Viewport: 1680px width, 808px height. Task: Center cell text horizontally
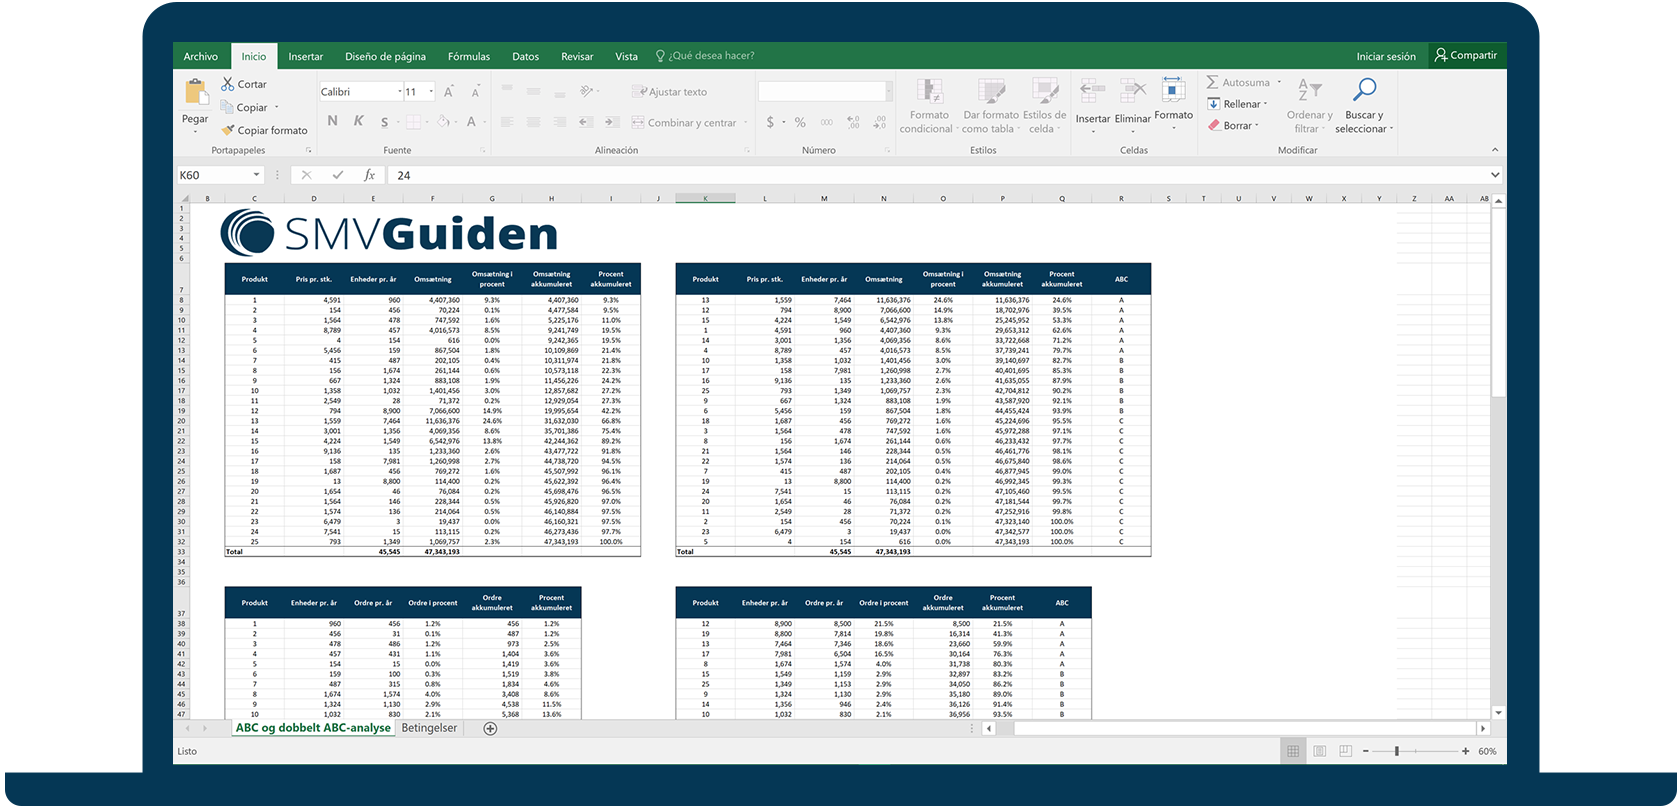(533, 122)
